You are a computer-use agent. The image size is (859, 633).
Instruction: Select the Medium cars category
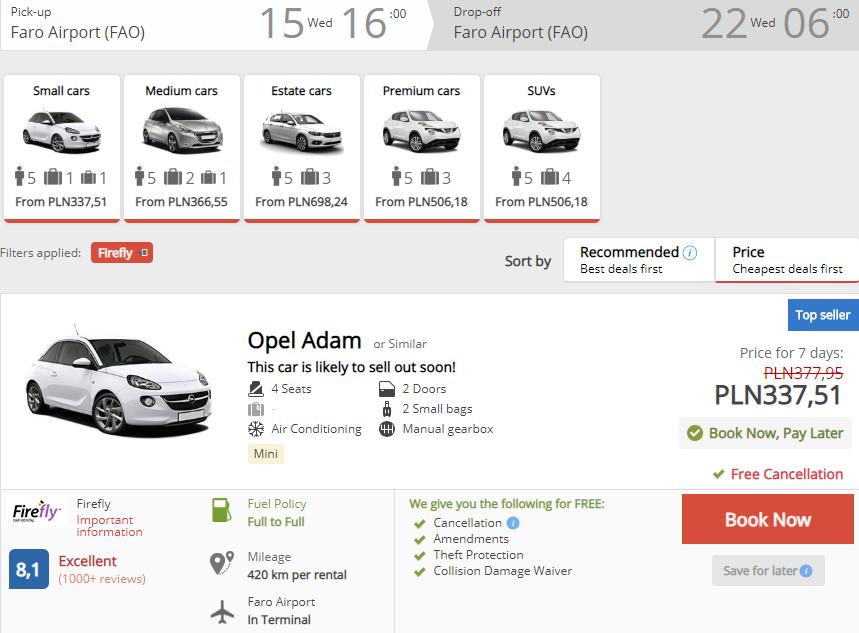(x=181, y=147)
